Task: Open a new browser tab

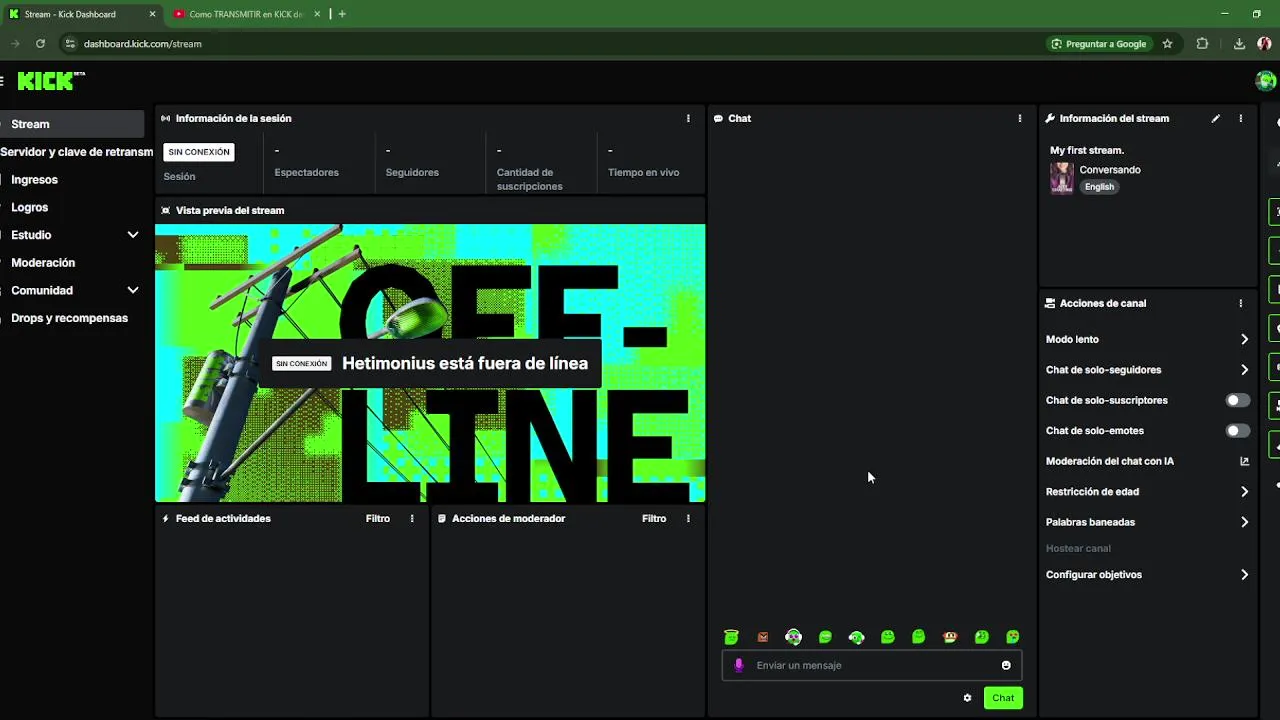Action: tap(342, 14)
